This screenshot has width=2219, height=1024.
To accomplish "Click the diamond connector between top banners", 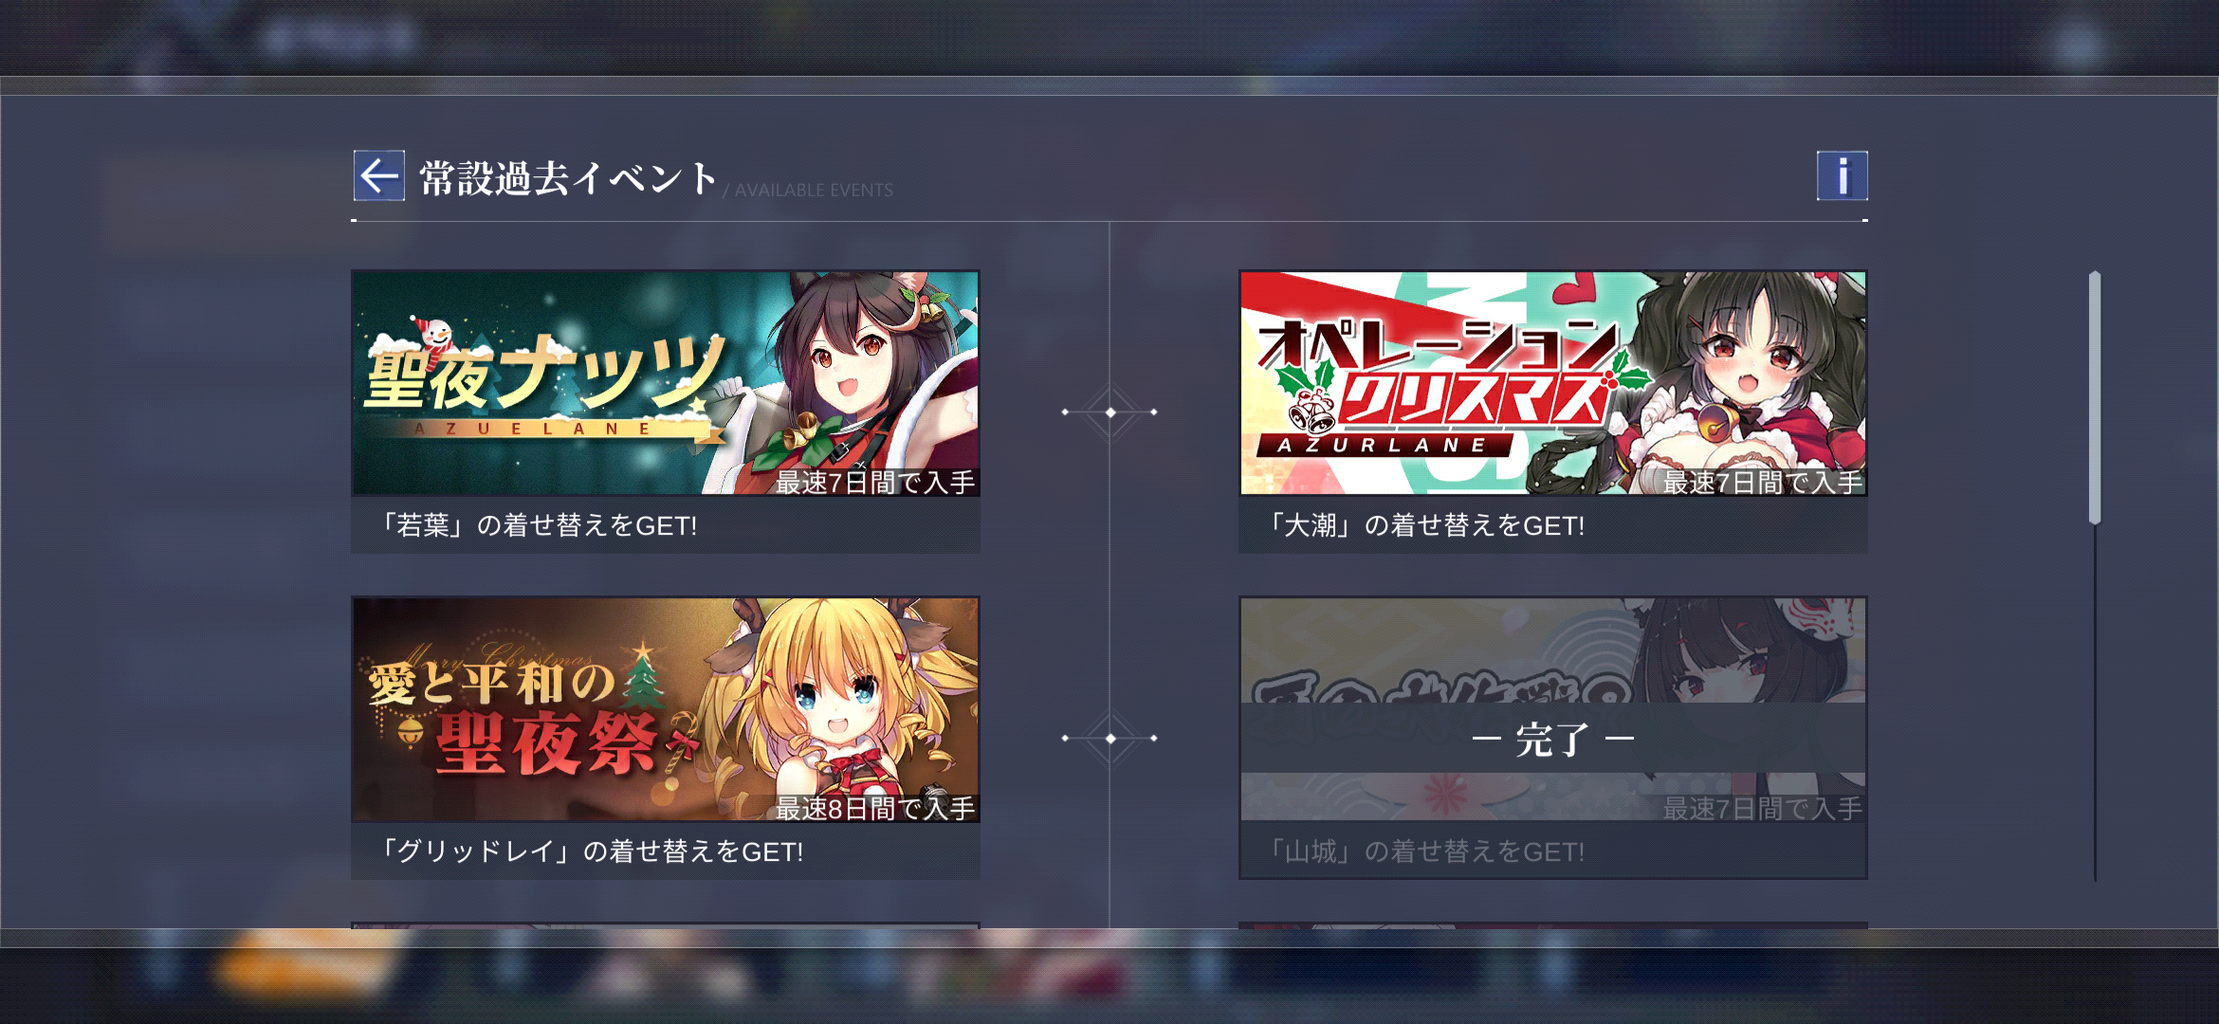I will [x=1110, y=412].
